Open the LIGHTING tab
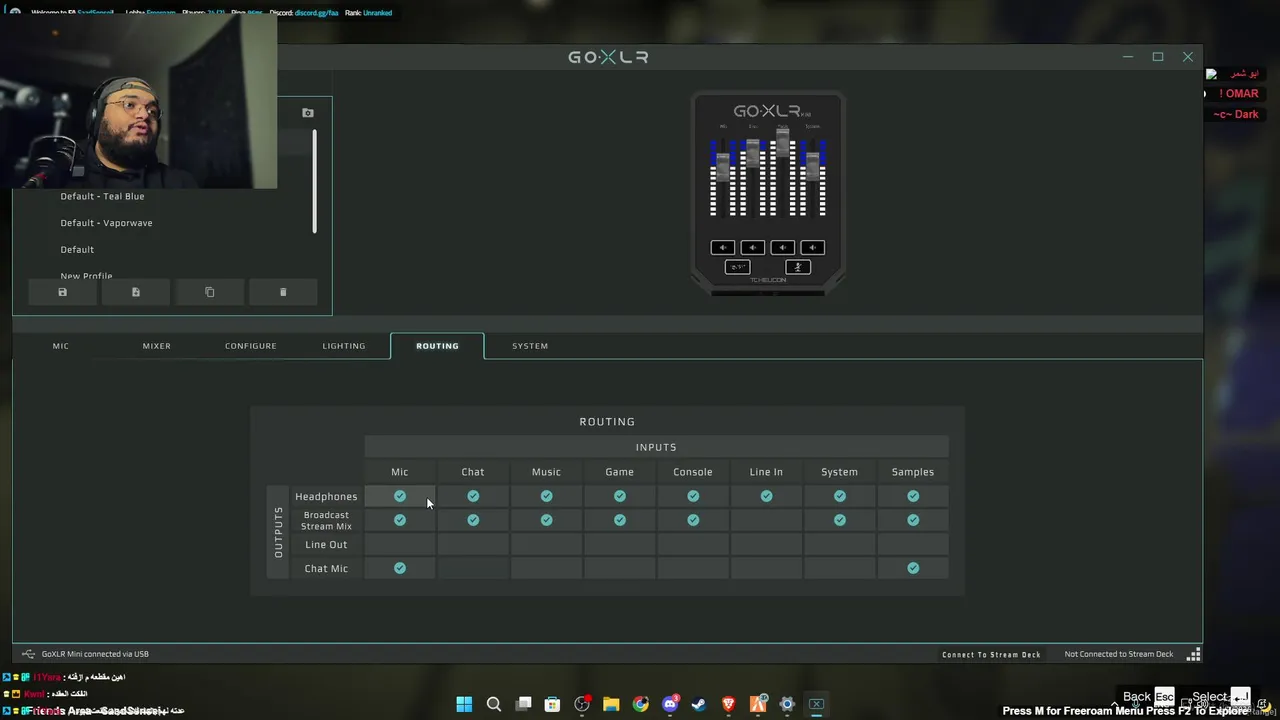The image size is (1280, 720). 344,346
